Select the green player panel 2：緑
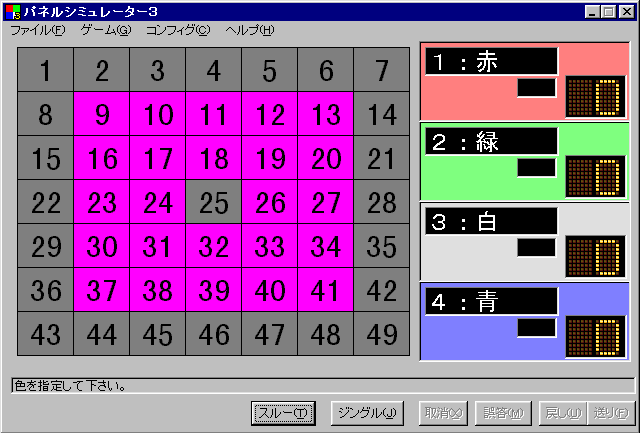Image resolution: width=640 pixels, height=433 pixels. click(524, 161)
